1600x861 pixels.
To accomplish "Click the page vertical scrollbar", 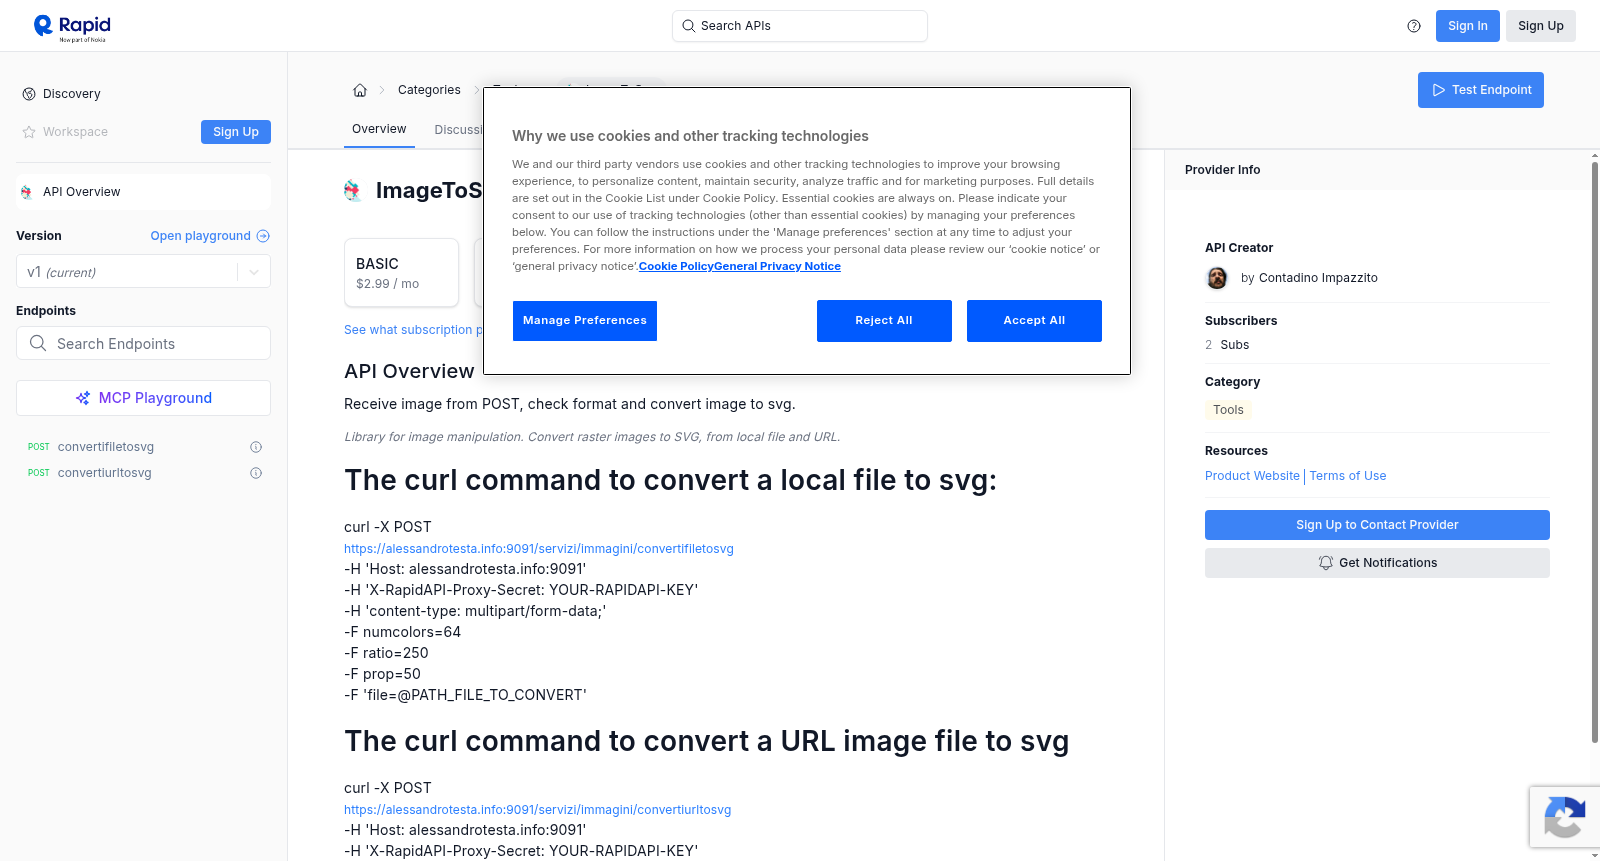I will click(1594, 452).
